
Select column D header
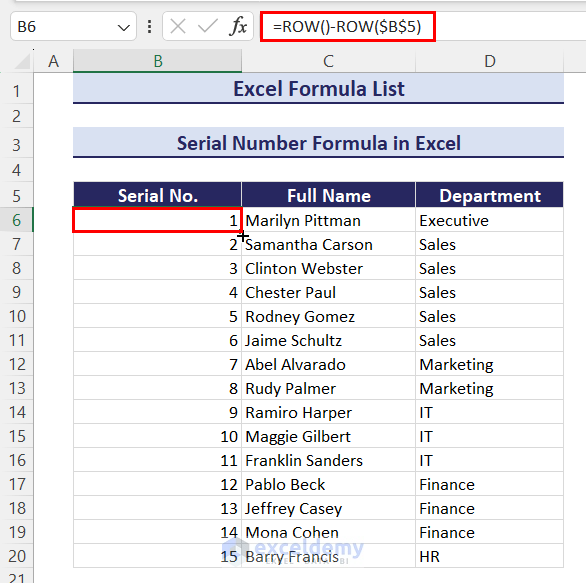[x=490, y=61]
